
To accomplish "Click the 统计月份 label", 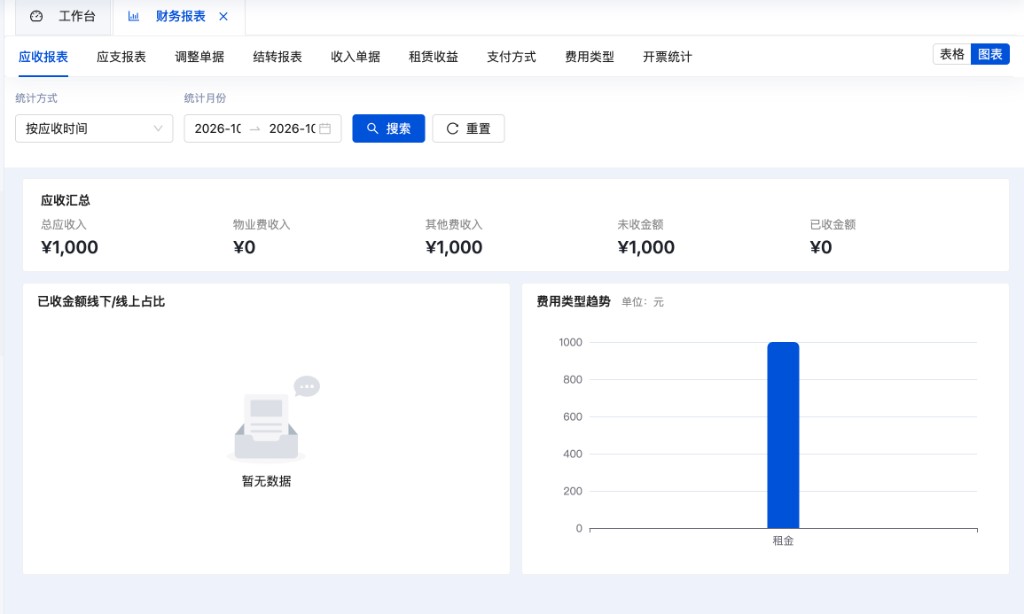I will [x=205, y=98].
